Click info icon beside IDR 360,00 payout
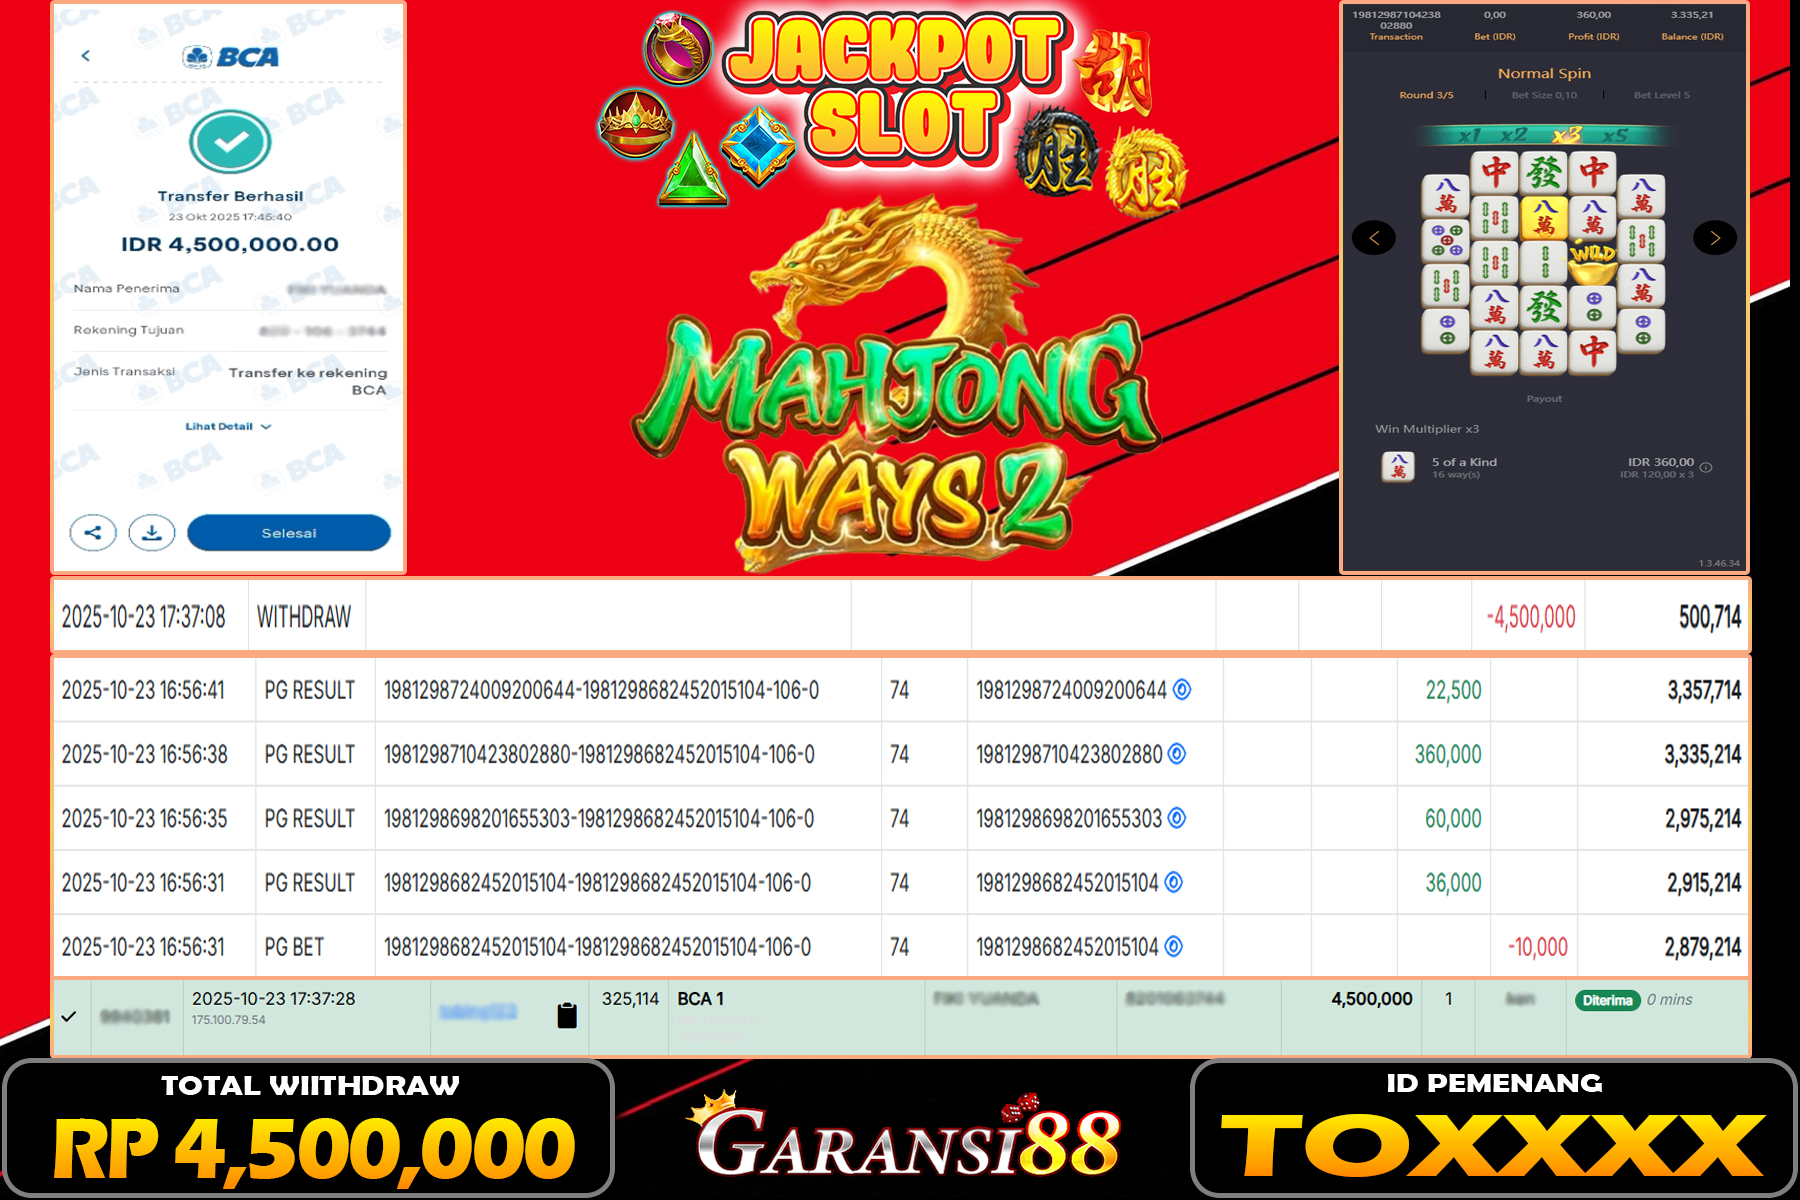This screenshot has height=1200, width=1800. tap(1706, 467)
